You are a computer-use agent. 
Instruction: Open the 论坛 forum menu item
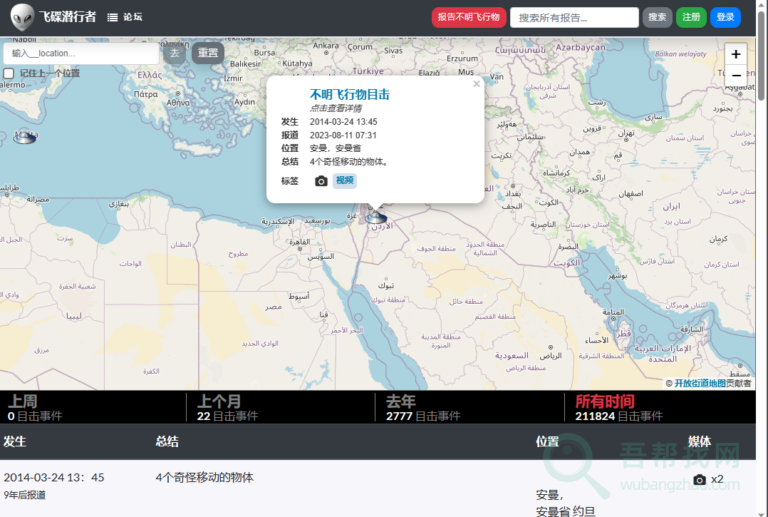tap(125, 17)
